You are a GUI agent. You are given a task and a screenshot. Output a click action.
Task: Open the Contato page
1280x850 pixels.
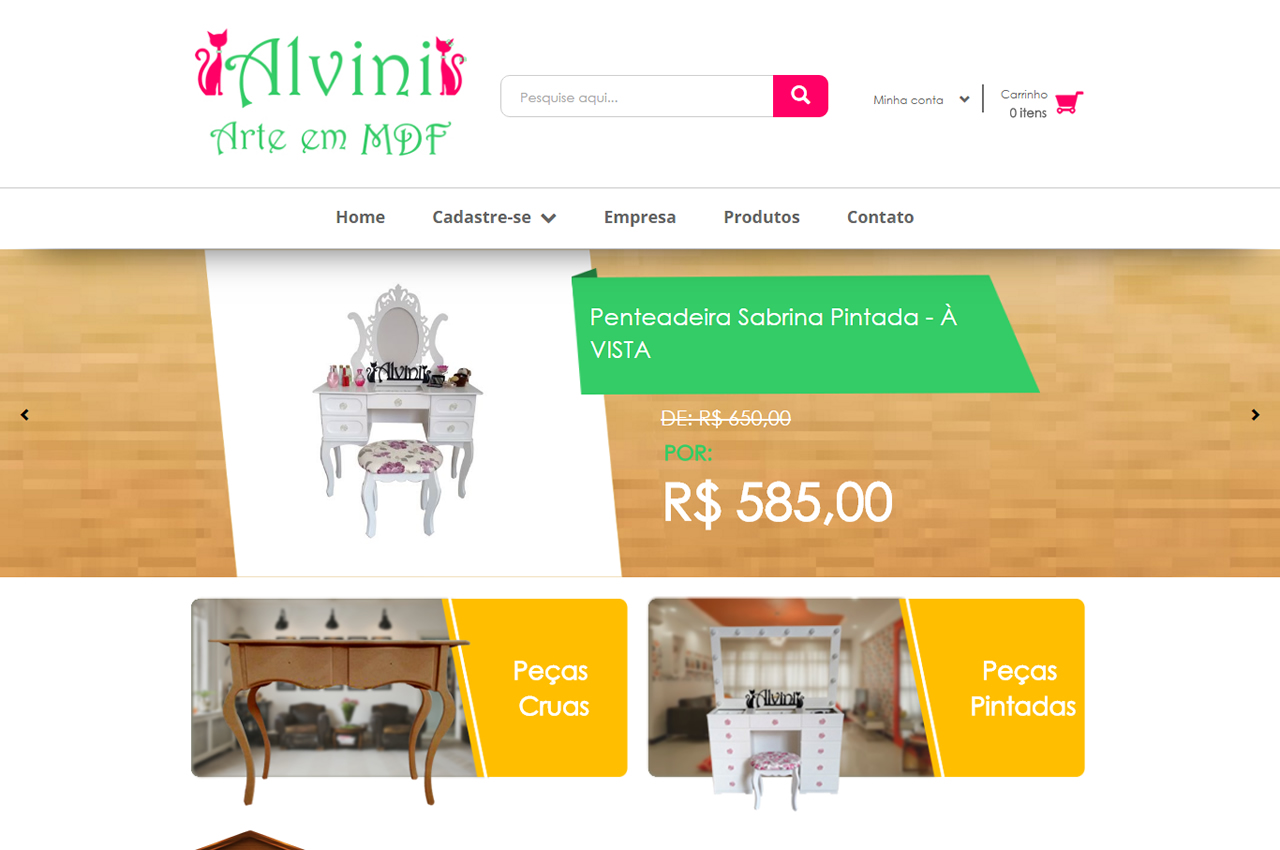[880, 217]
